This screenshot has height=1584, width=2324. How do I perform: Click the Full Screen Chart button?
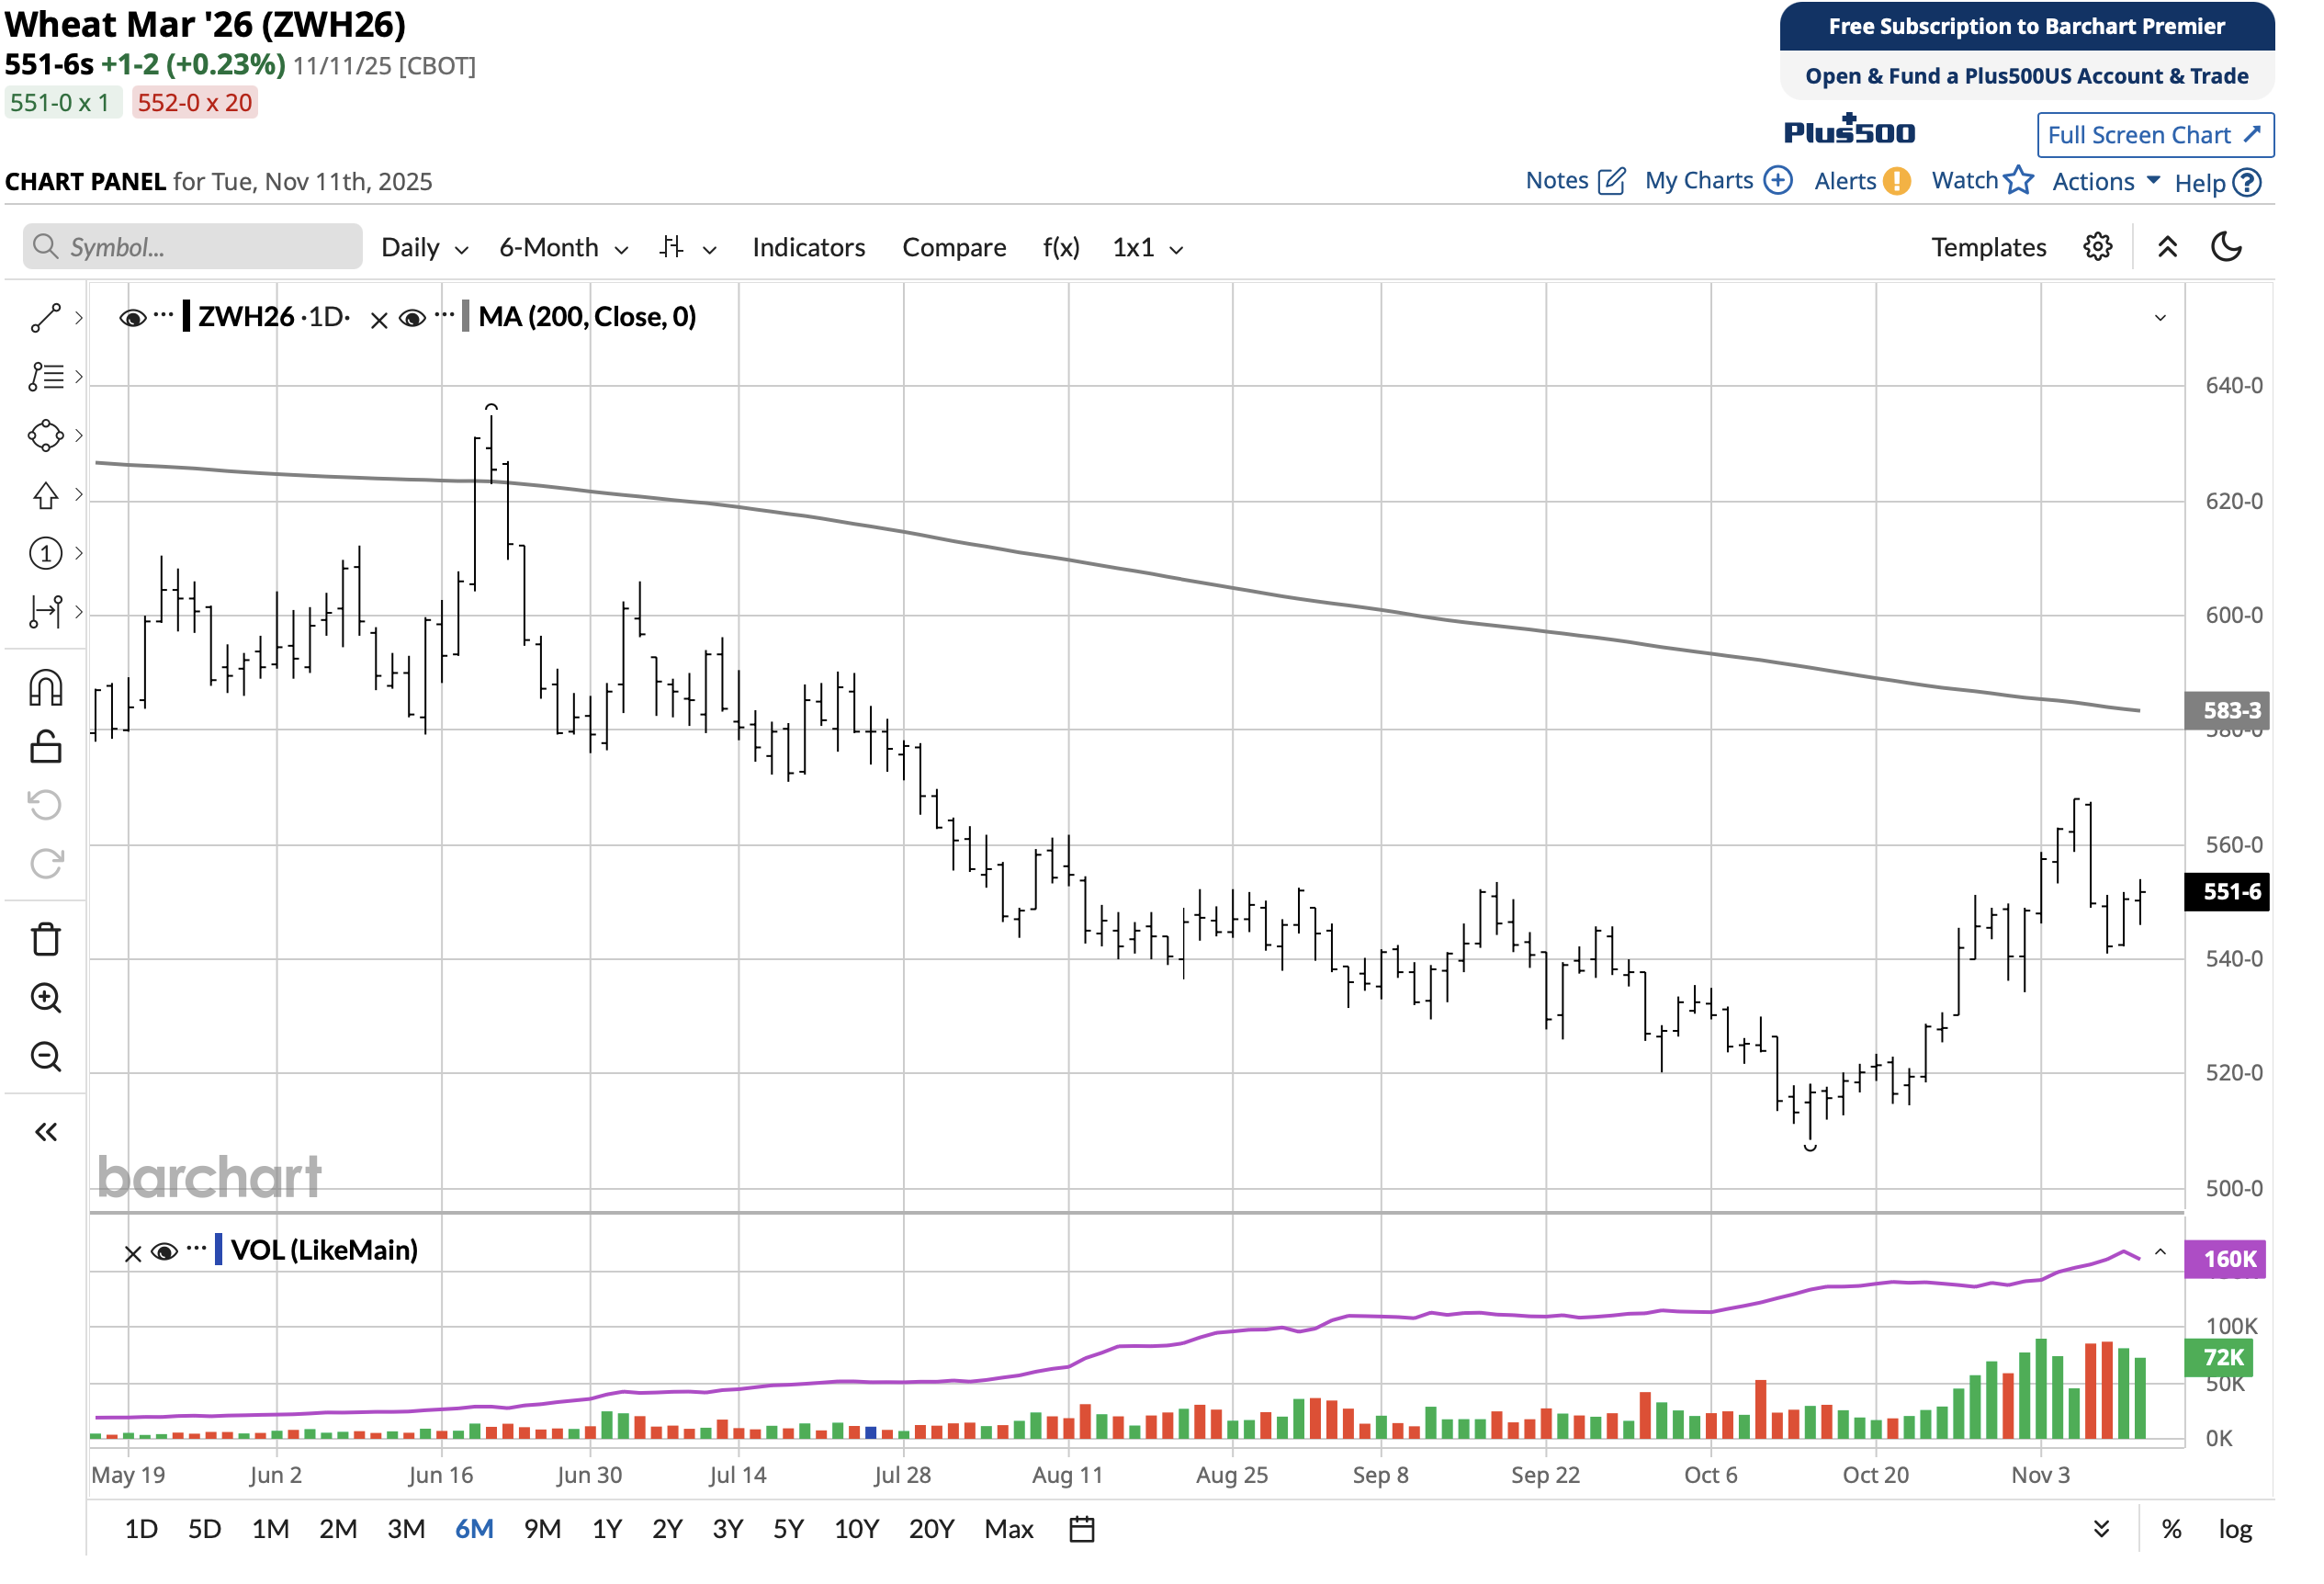(2154, 135)
